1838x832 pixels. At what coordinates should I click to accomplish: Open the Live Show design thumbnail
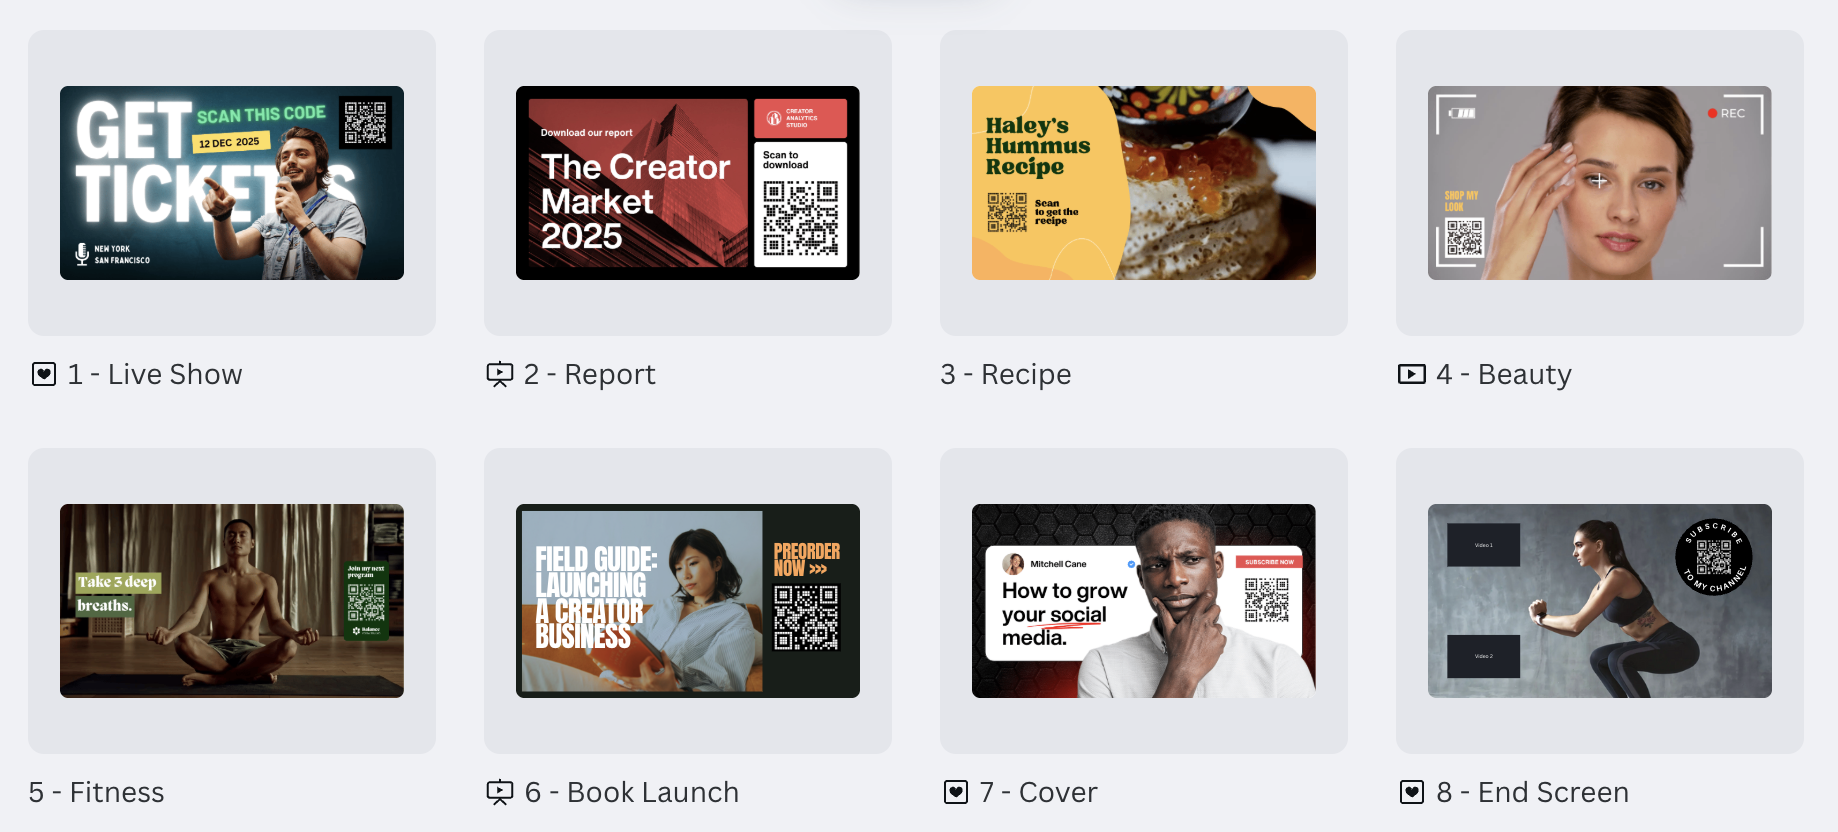click(x=232, y=183)
